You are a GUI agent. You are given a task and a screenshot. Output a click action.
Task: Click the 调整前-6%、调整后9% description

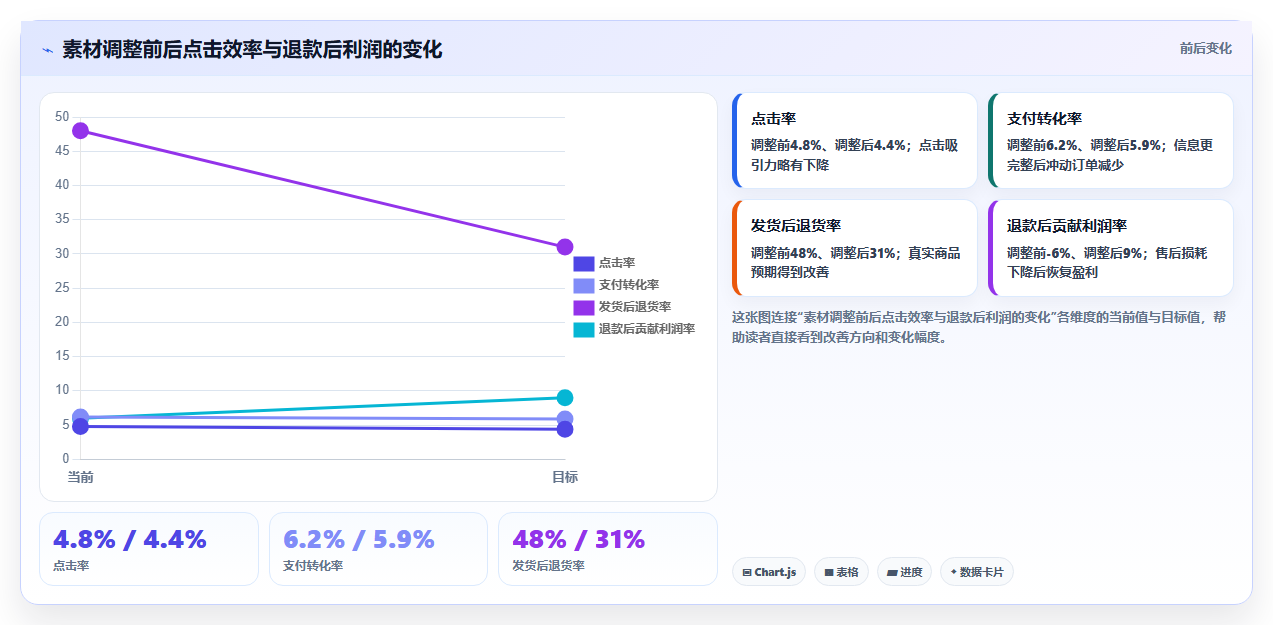tap(1107, 262)
